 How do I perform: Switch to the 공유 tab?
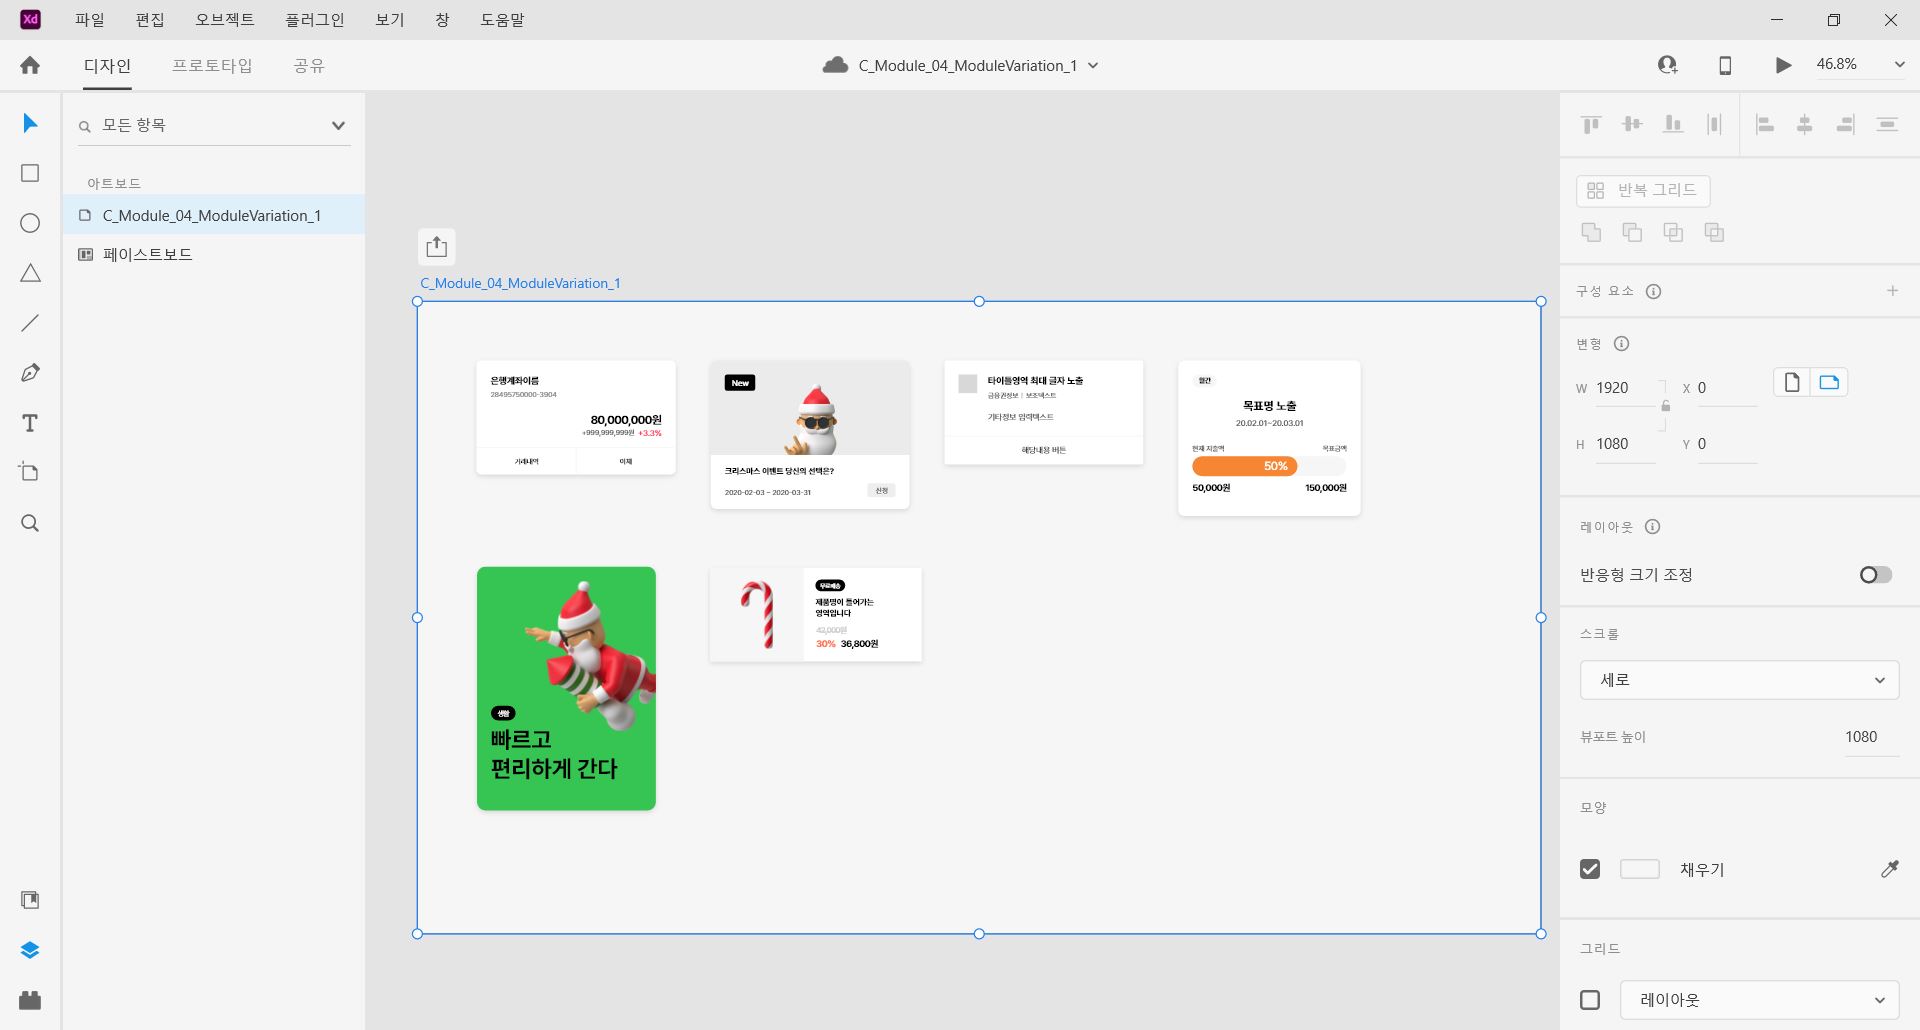point(309,66)
